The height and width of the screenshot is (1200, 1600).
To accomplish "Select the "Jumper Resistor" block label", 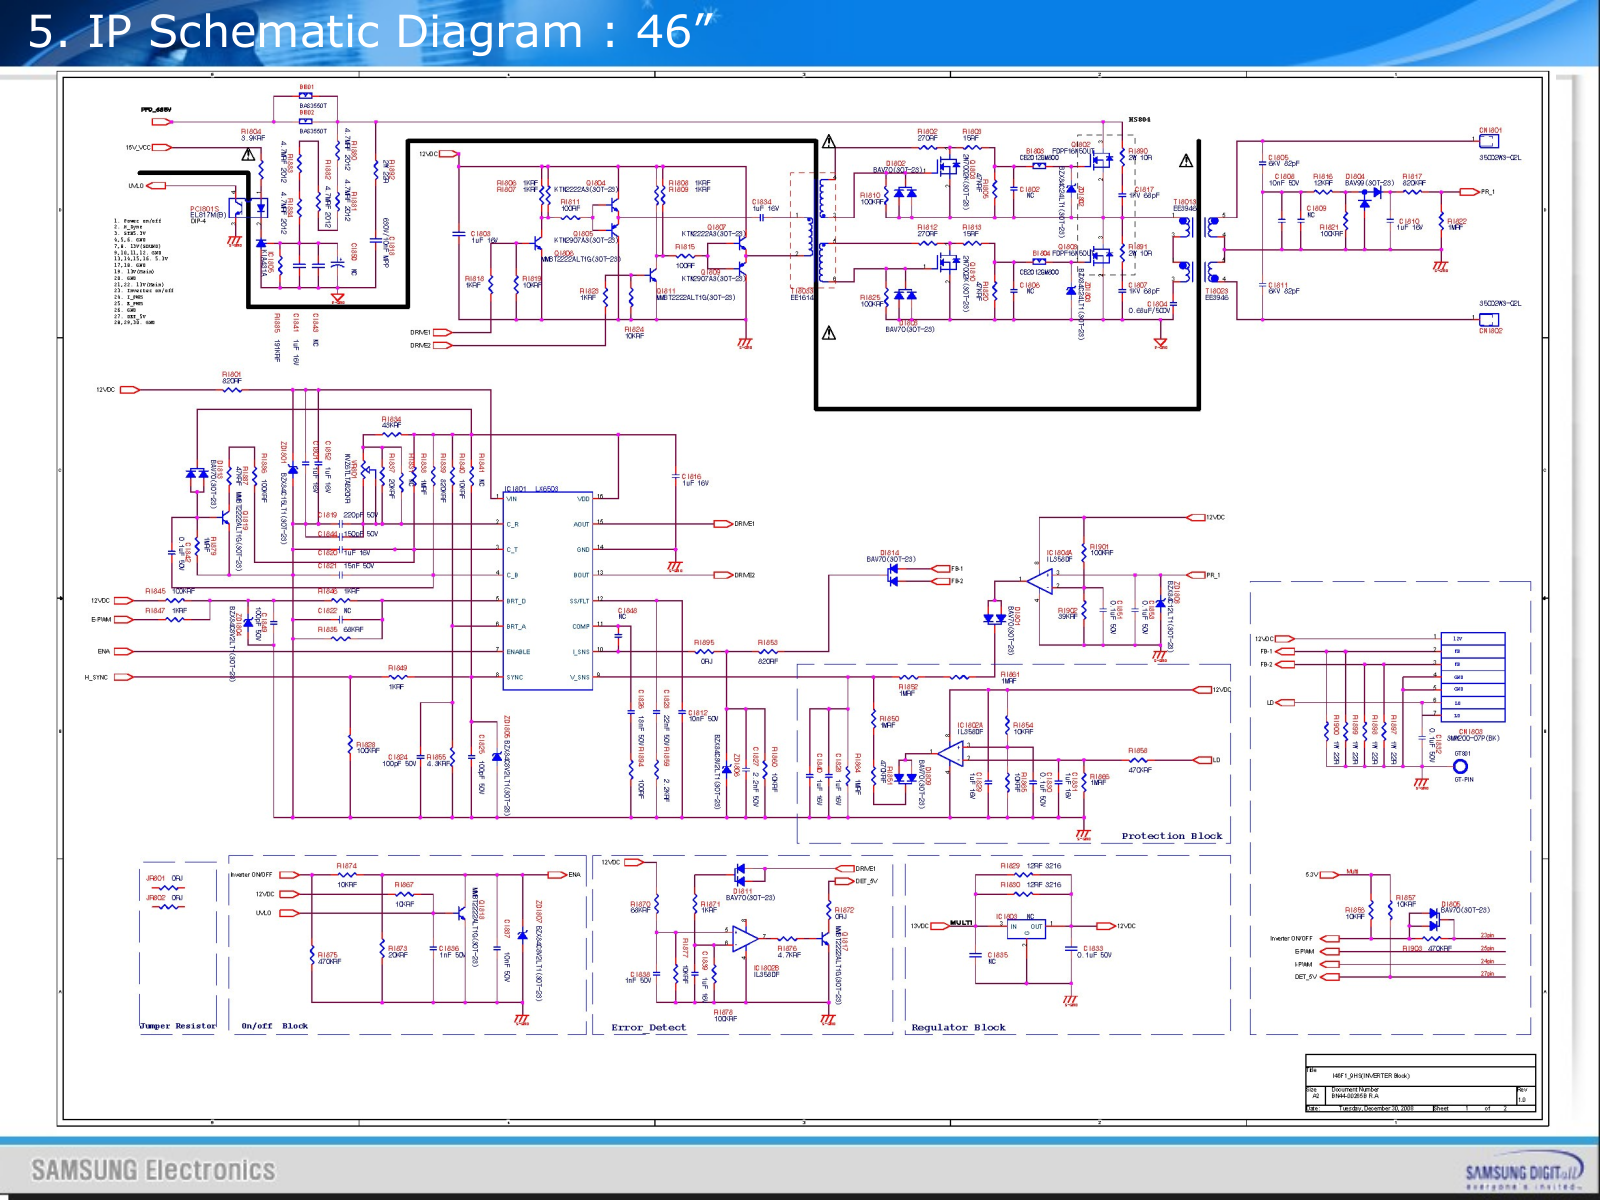I will point(177,1026).
